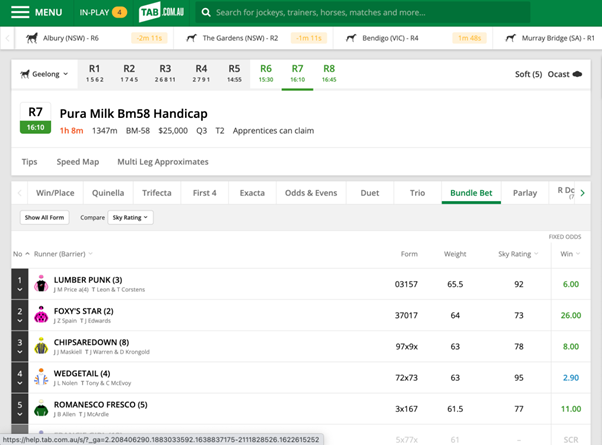
Task: Select Chipsaredown win odds 8.00
Action: 571,346
